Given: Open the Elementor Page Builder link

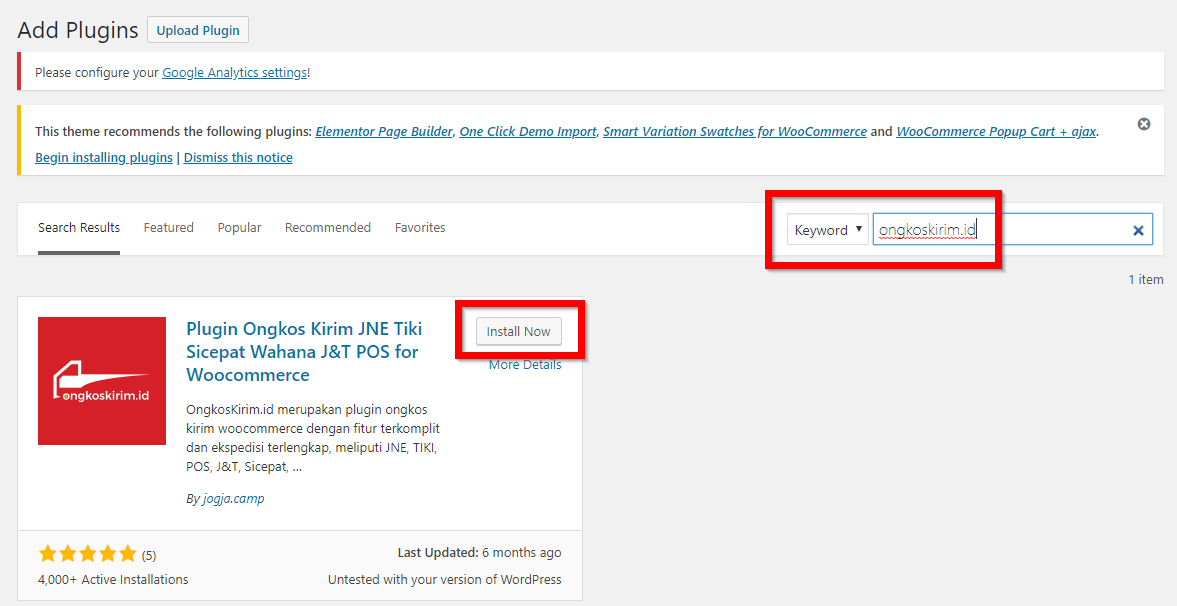Looking at the screenshot, I should click(384, 131).
